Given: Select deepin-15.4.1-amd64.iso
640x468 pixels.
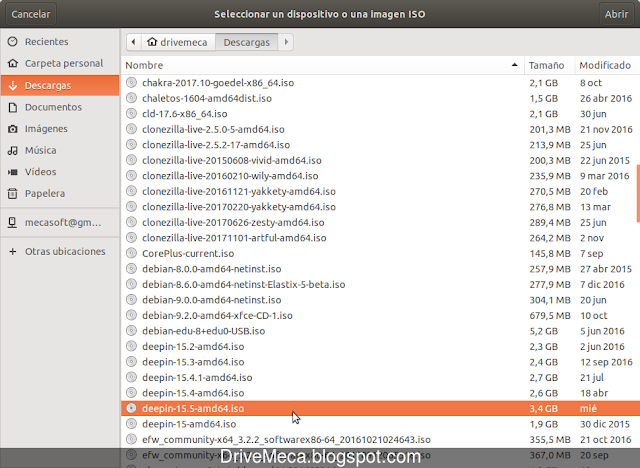Looking at the screenshot, I should 380,377.
